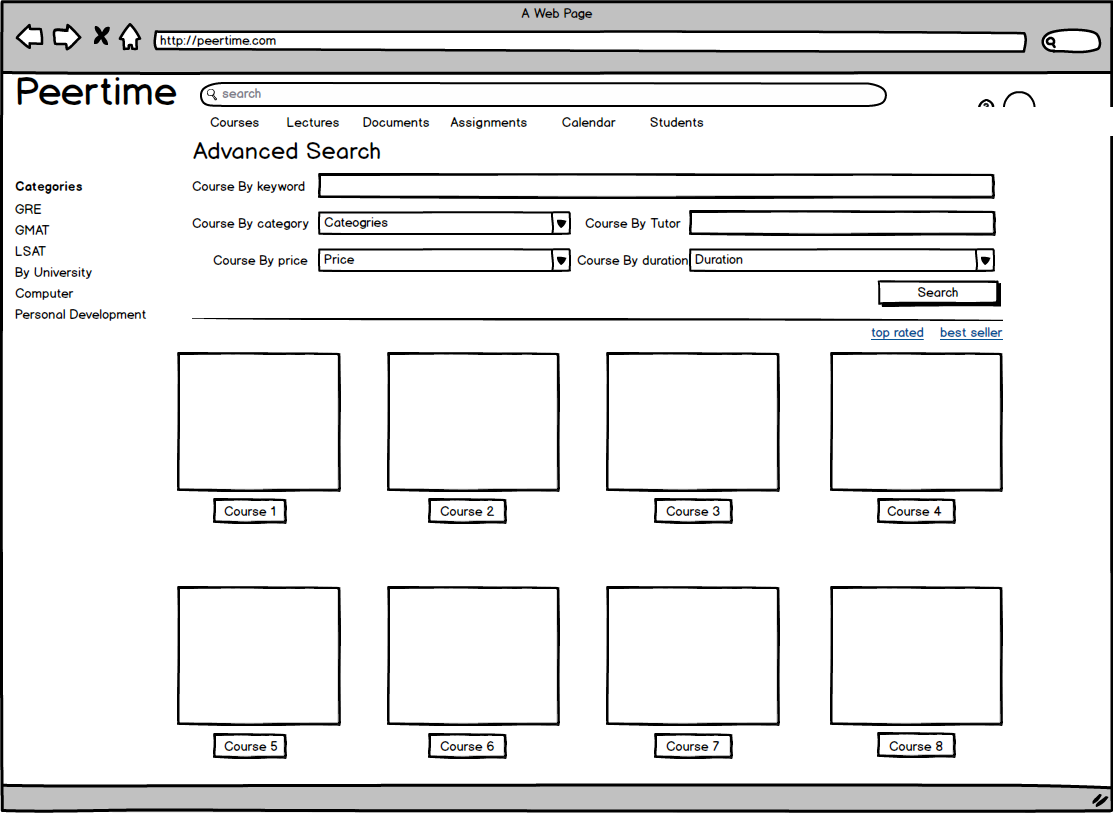The width and height of the screenshot is (1113, 813).
Task: Click the browser forward arrow icon
Action: pyautogui.click(x=66, y=38)
